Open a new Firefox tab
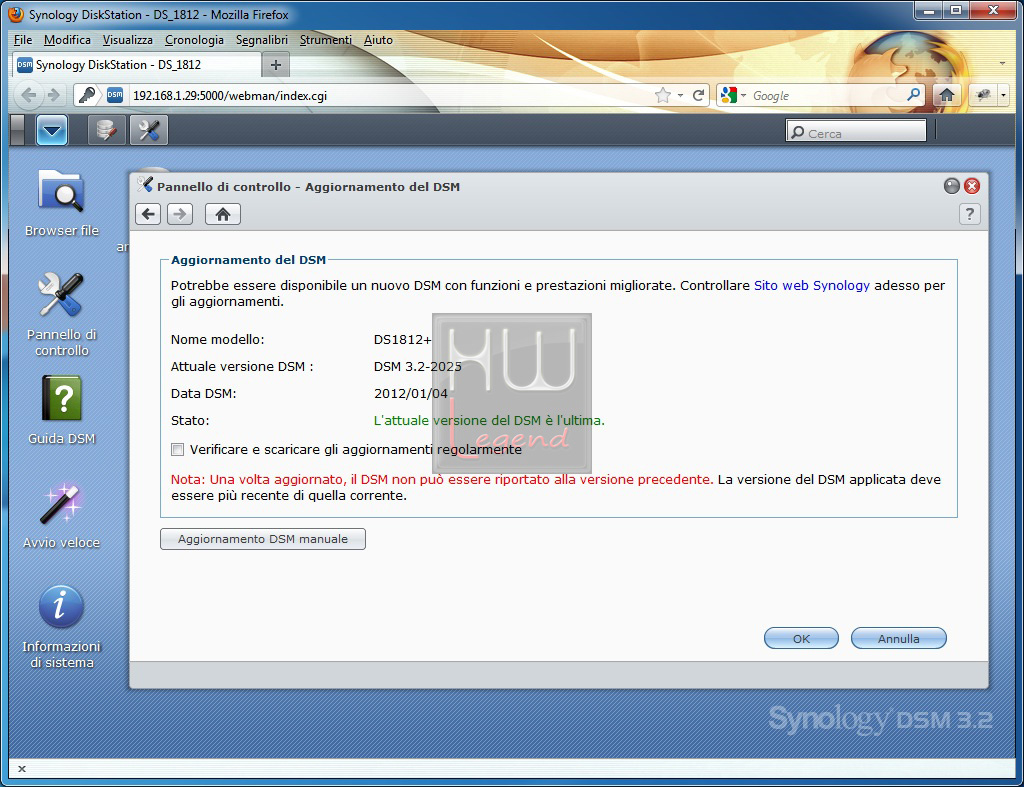Screen dimensions: 1024x787 point(276,65)
